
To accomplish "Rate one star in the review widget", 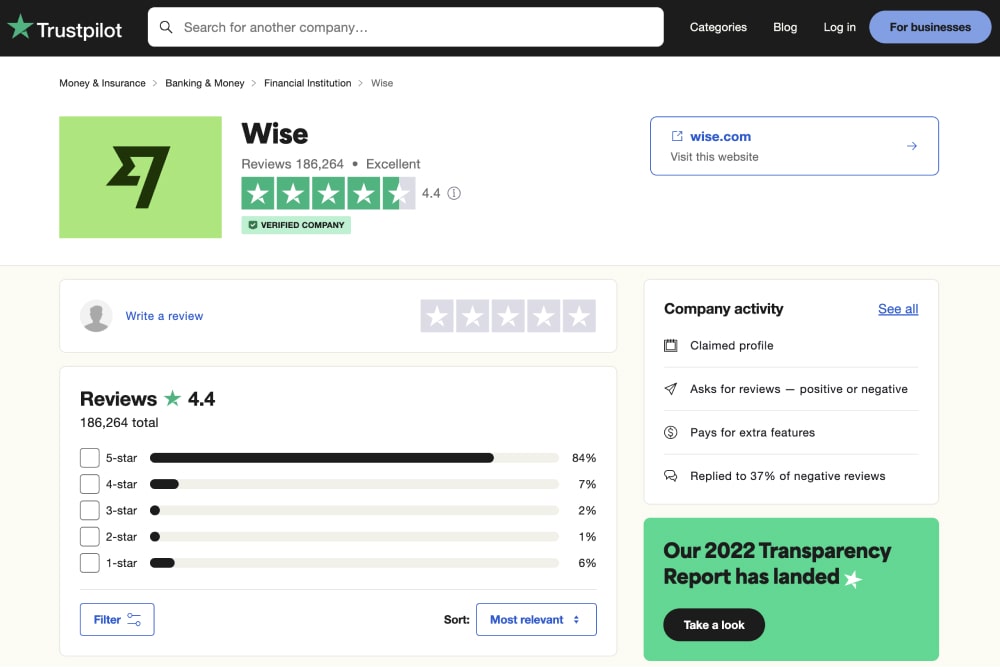I will pos(437,316).
